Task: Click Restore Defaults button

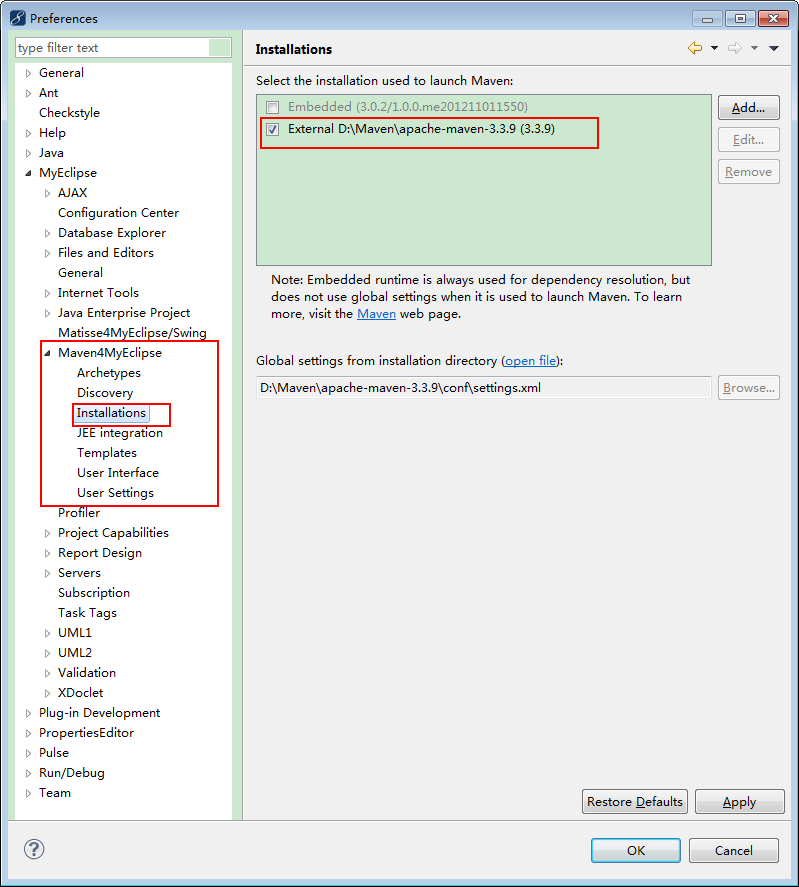Action: [x=635, y=802]
